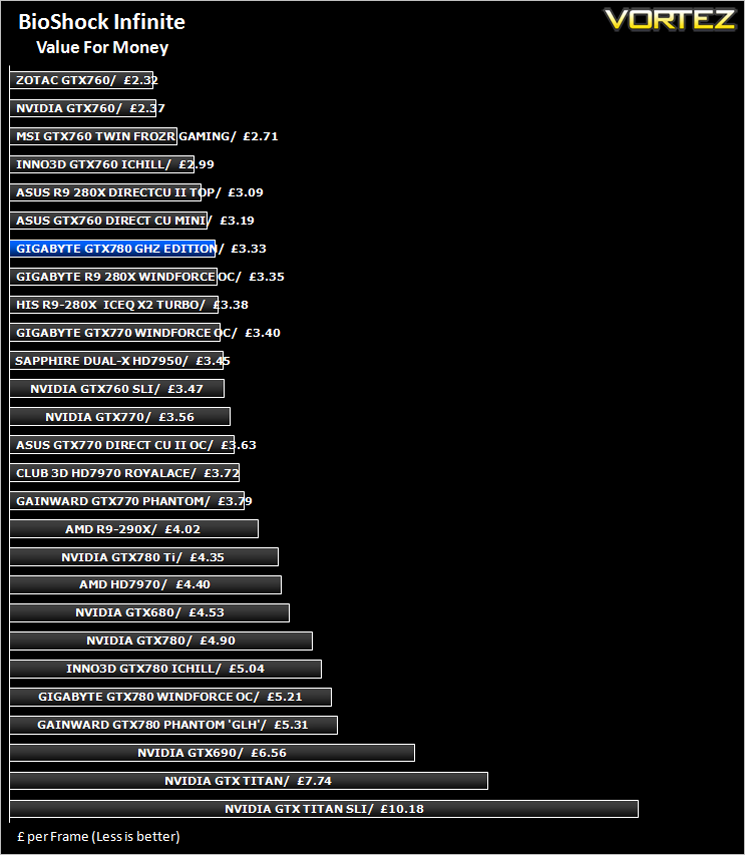
Task: Select the NVIDIA GTX TITAN £7.74 bar
Action: pos(249,781)
